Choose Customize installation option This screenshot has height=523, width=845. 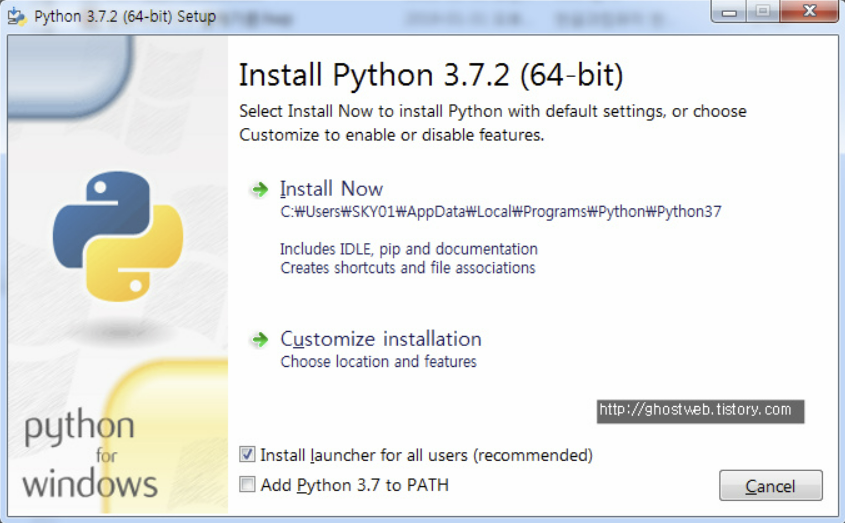coord(380,339)
